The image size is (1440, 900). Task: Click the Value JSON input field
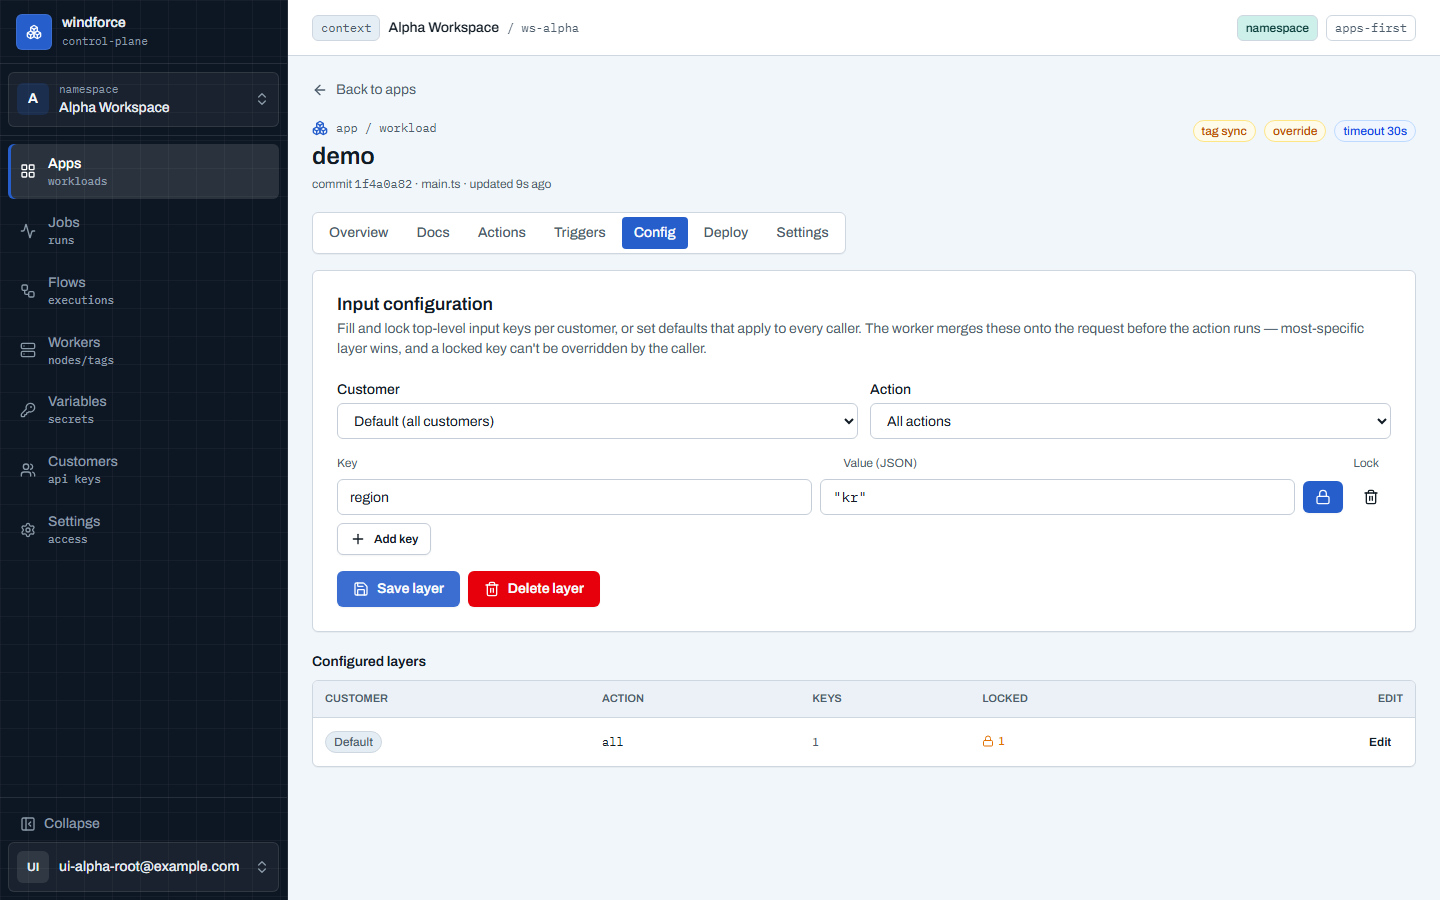(1057, 497)
